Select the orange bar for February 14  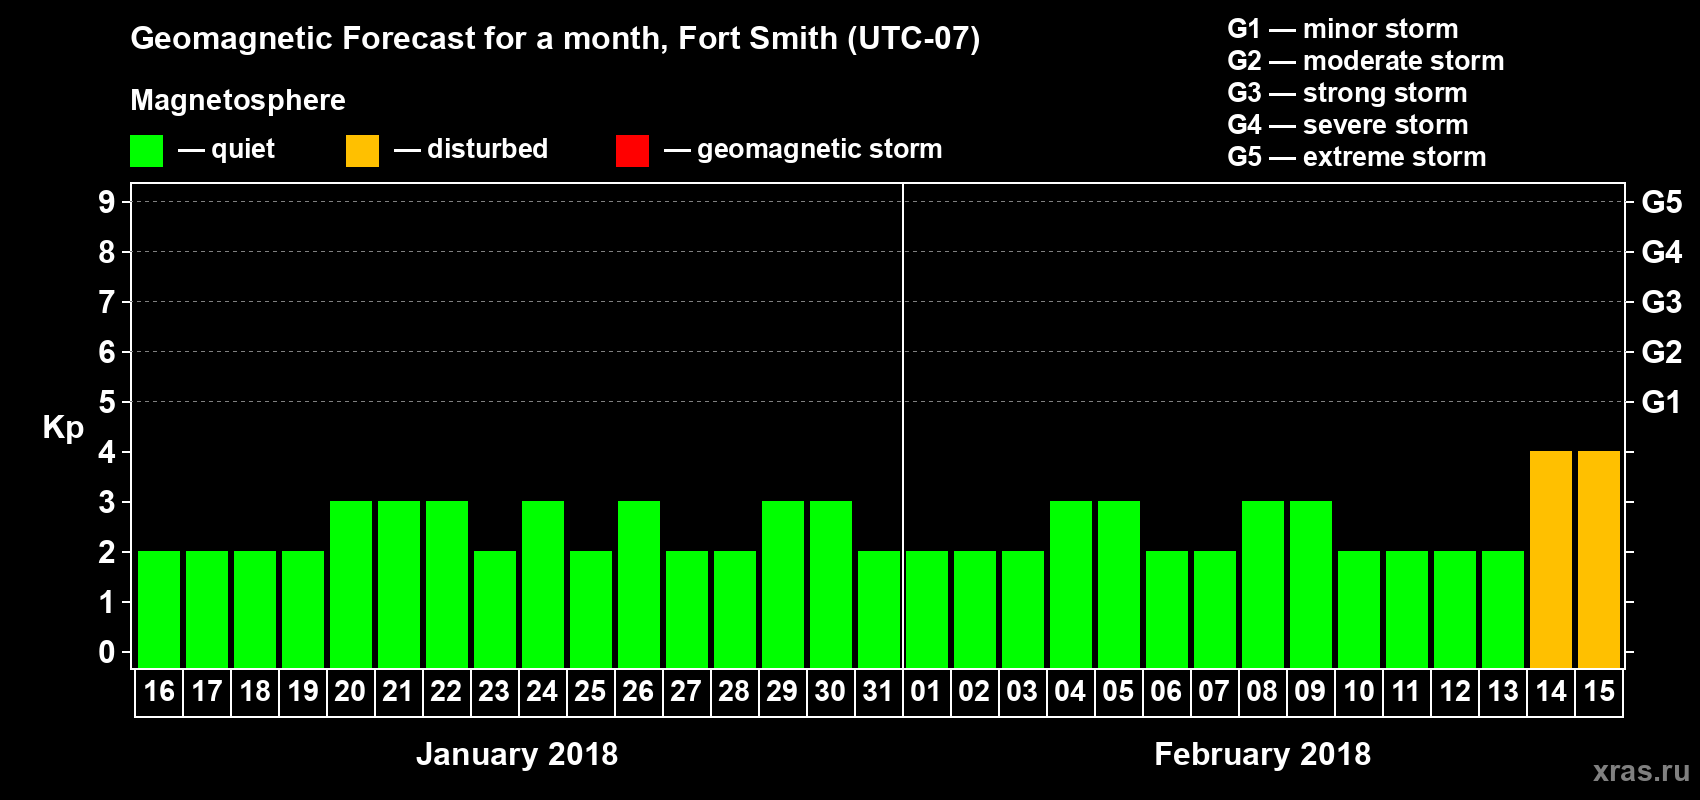(x=1551, y=559)
